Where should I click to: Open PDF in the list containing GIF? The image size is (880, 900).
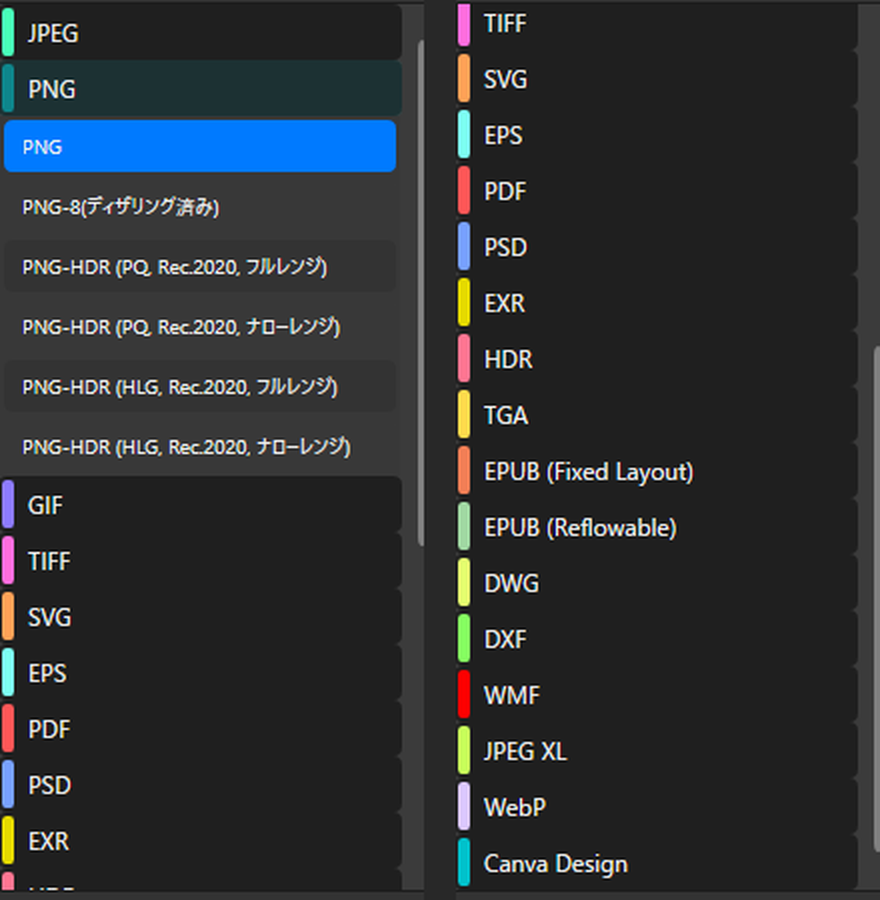[x=201, y=729]
